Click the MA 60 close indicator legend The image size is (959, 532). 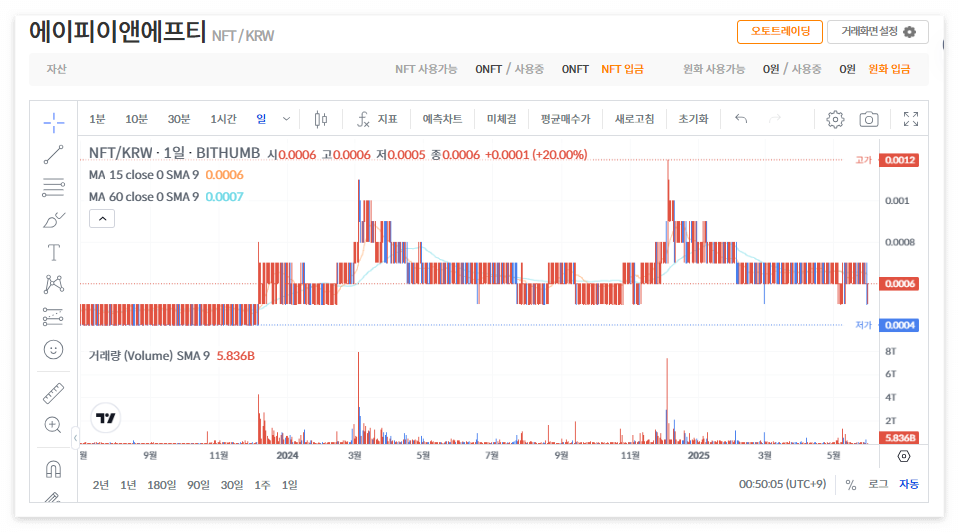166,197
